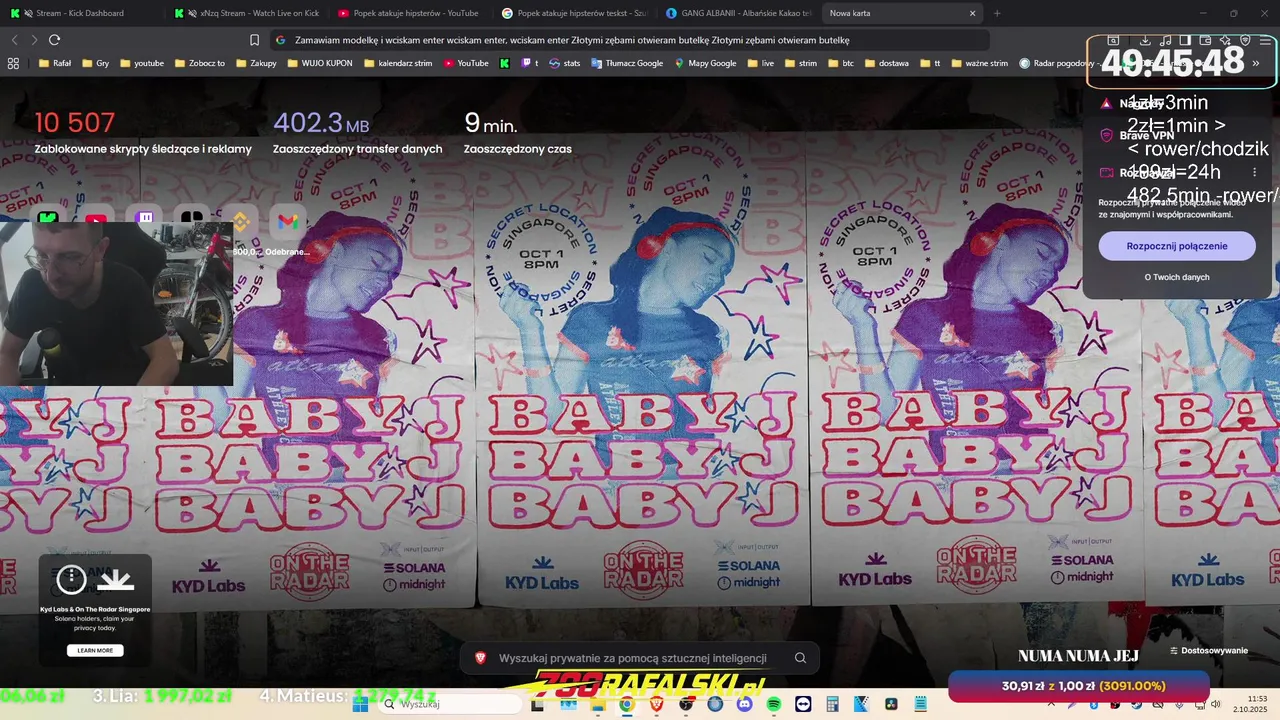Open the Gry bookmarks folder
1280x720 pixels.
[96, 63]
